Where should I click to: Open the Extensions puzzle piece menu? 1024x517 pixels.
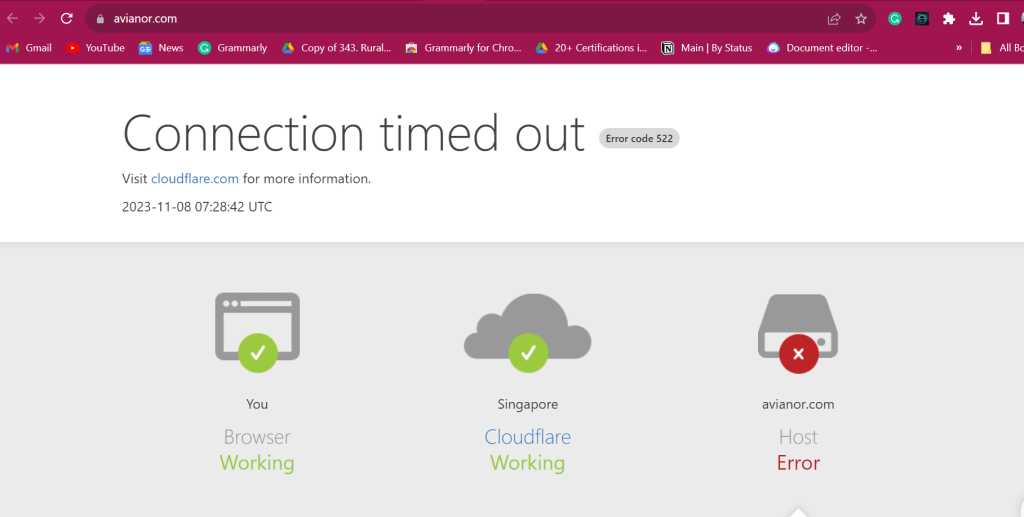(x=949, y=19)
